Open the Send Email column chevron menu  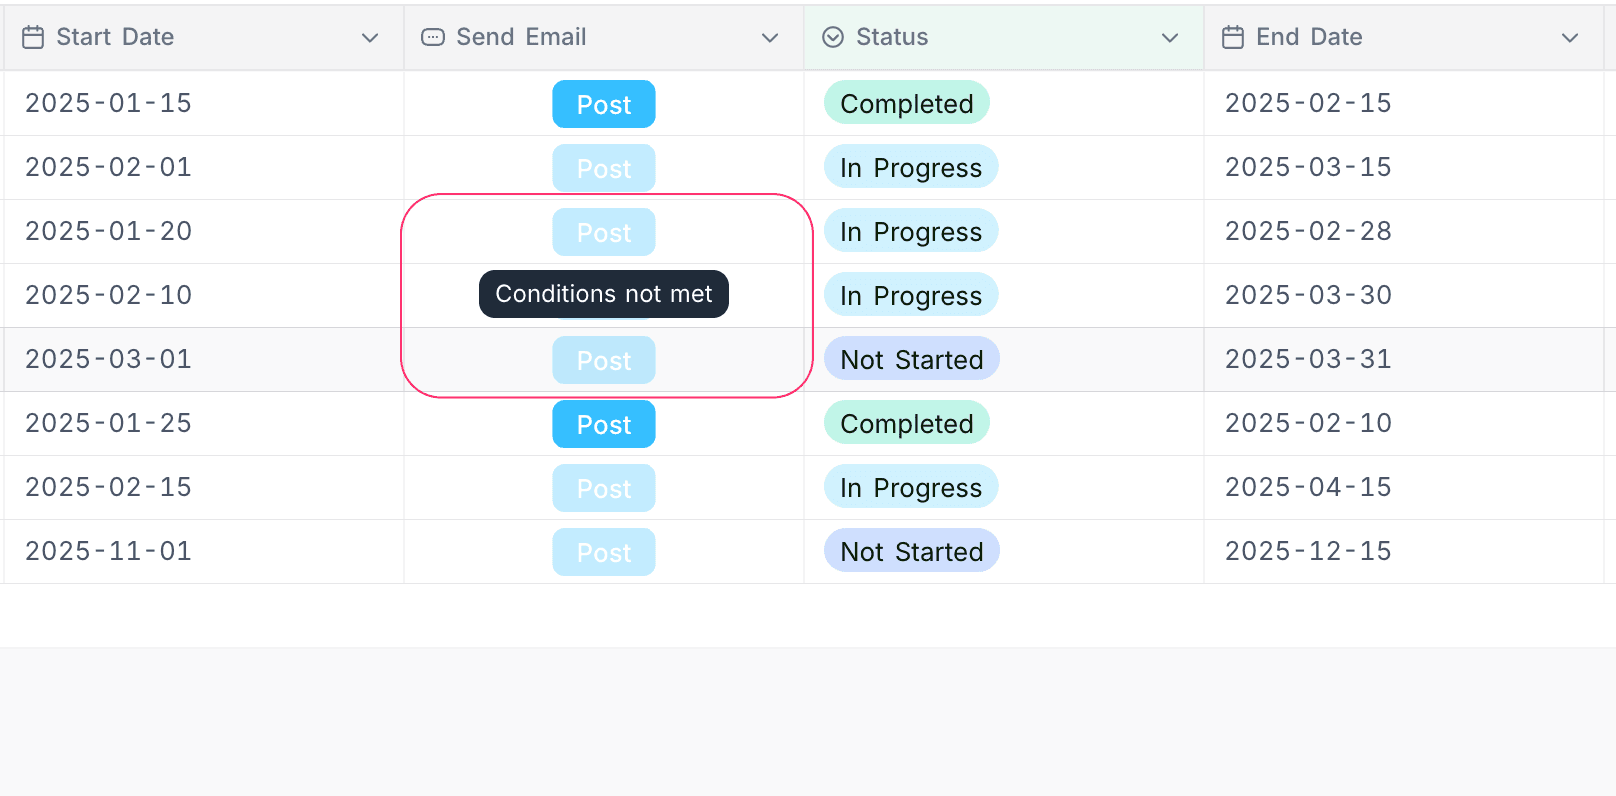click(770, 38)
